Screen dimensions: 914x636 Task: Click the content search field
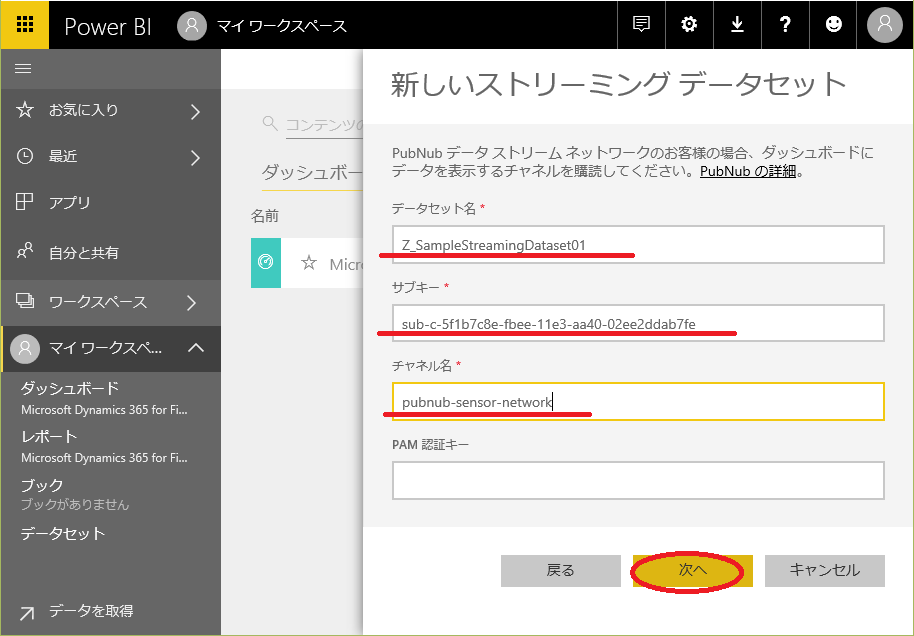325,124
